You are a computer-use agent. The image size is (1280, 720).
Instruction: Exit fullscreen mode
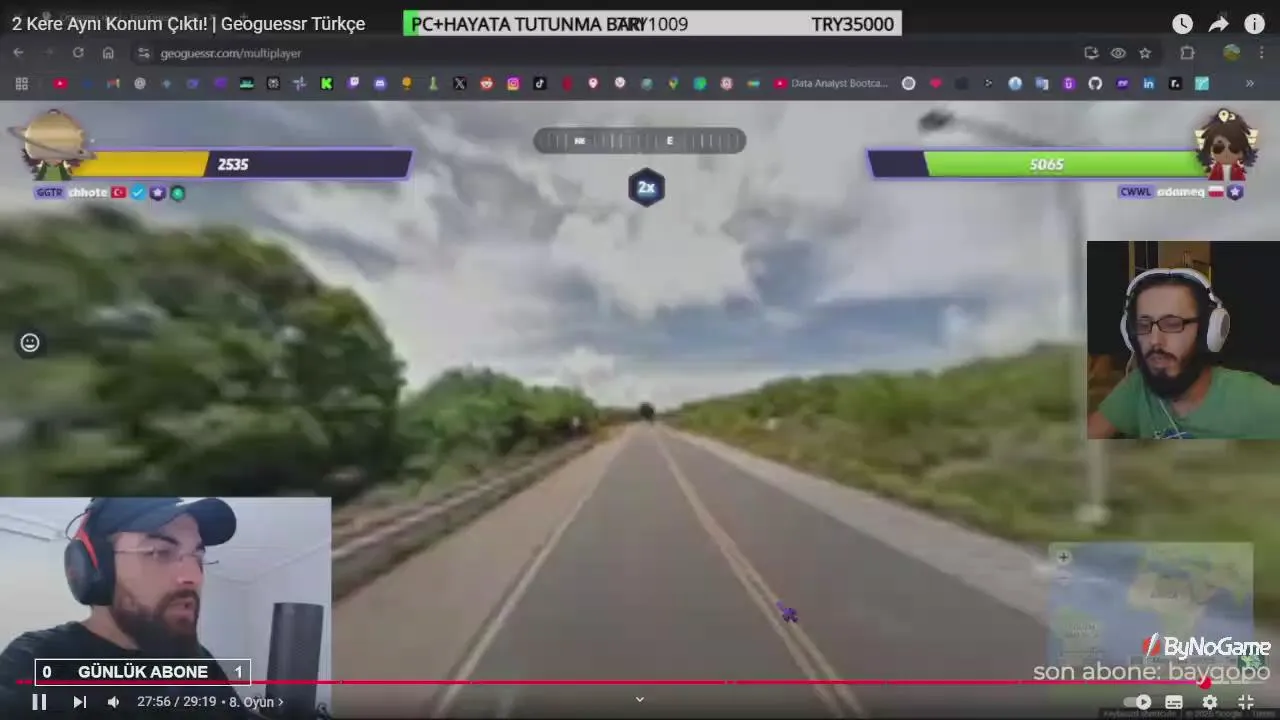(x=1246, y=702)
